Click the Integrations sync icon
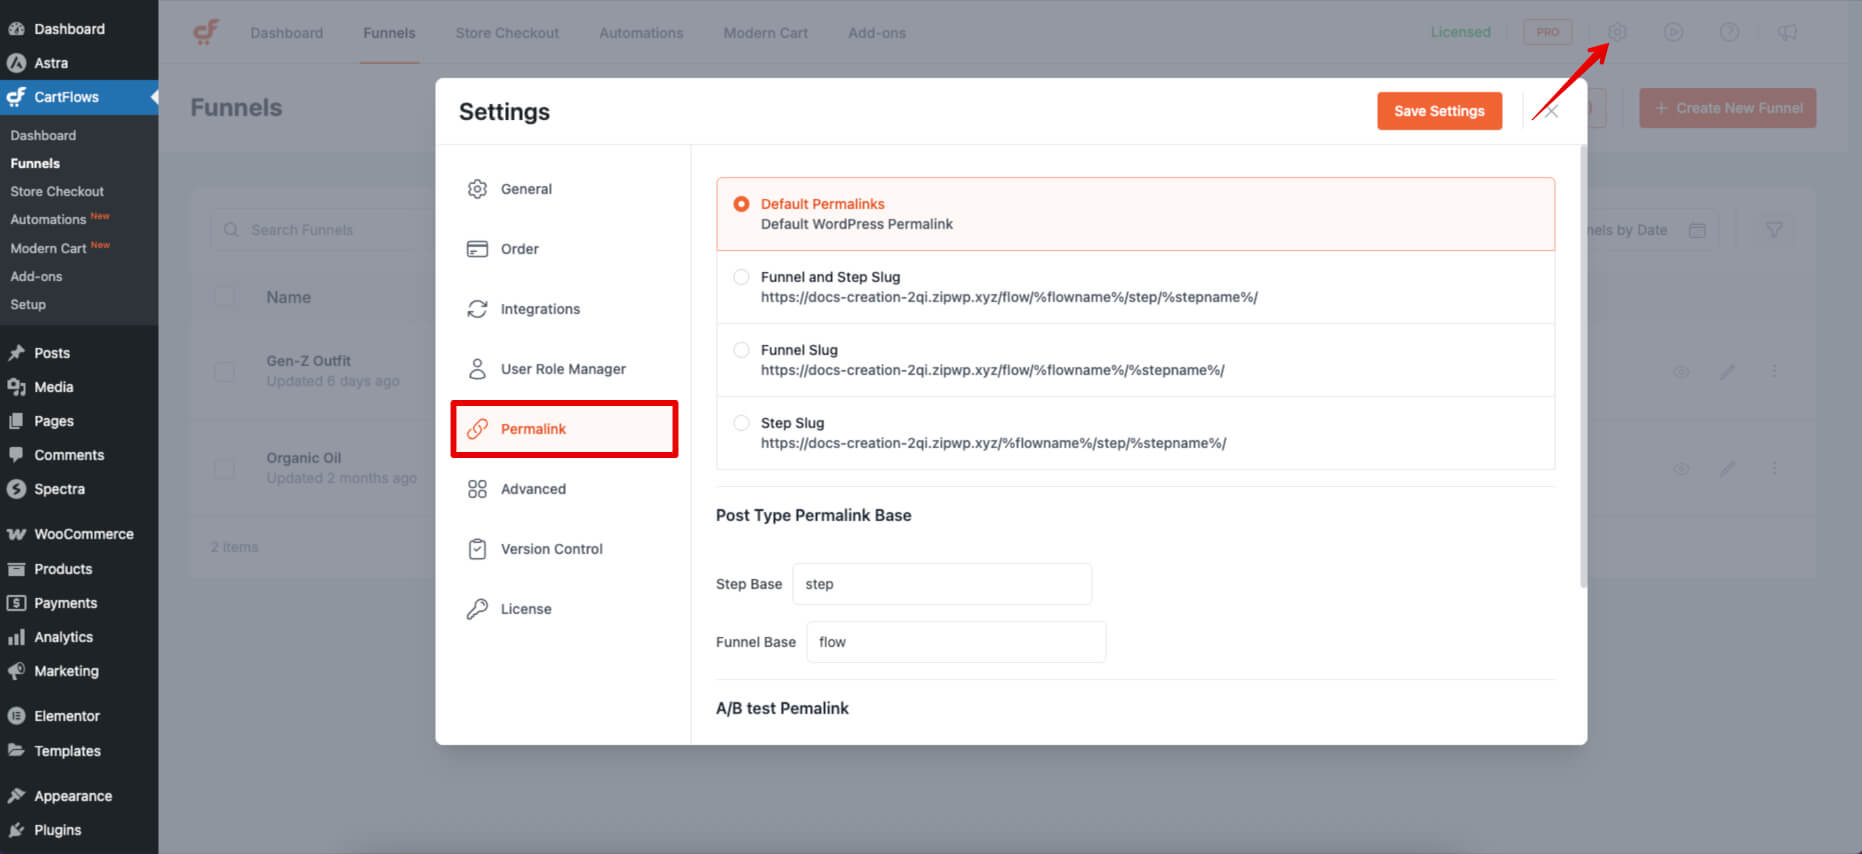 click(477, 309)
